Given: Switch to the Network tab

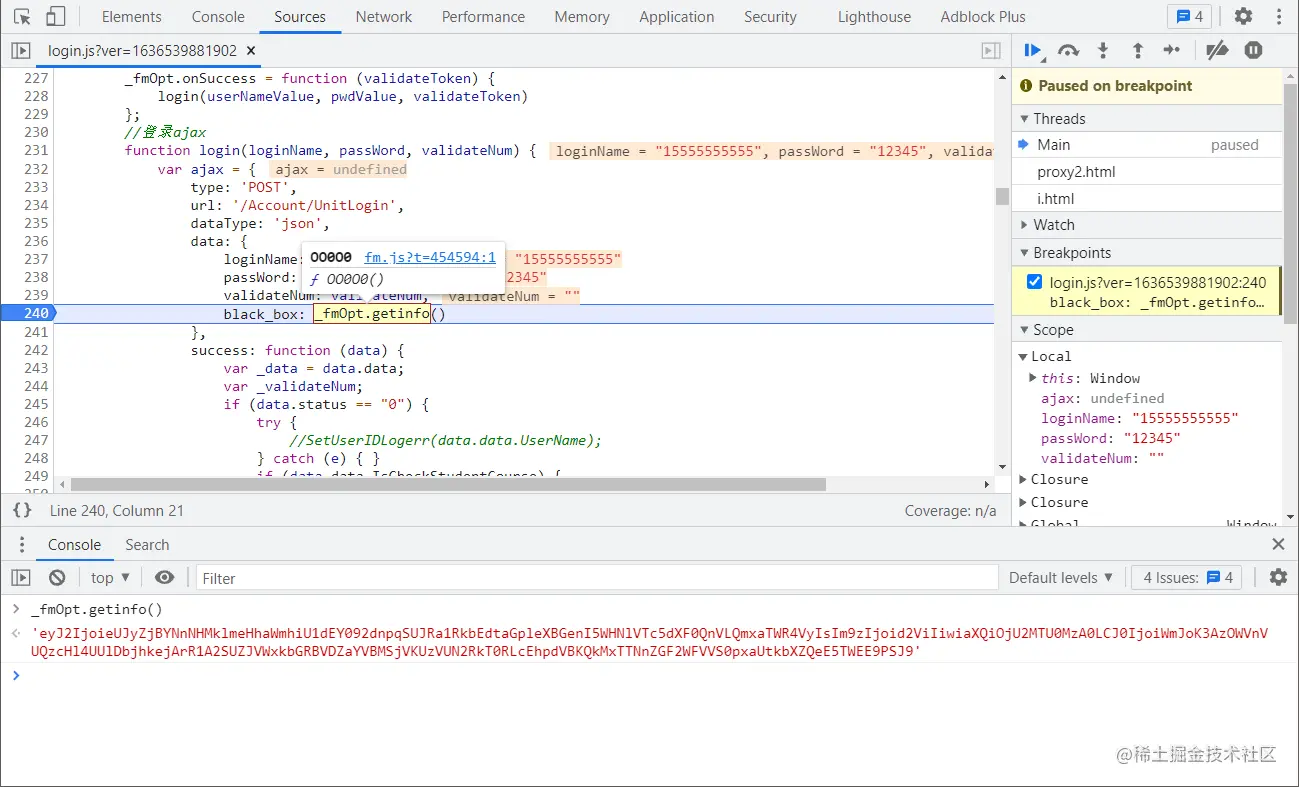Looking at the screenshot, I should 384,17.
